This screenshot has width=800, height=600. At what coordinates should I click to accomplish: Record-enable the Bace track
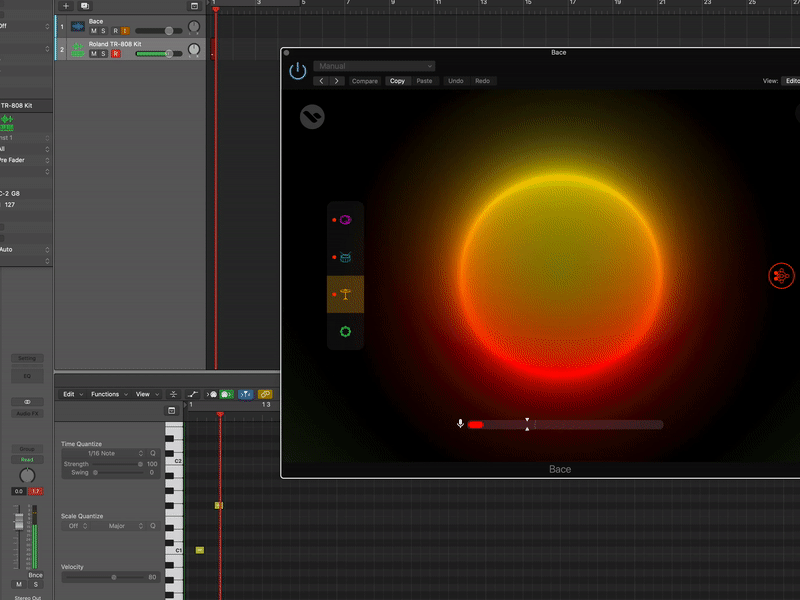pyautogui.click(x=115, y=31)
